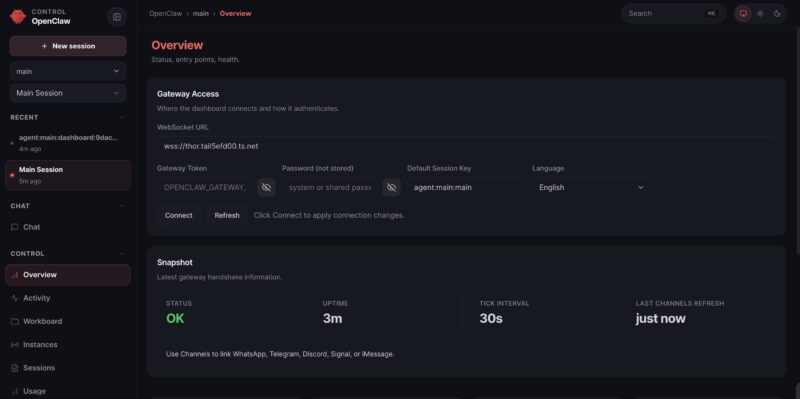Image resolution: width=800 pixels, height=399 pixels.
Task: Open recent Main Session entry
Action: point(68,175)
